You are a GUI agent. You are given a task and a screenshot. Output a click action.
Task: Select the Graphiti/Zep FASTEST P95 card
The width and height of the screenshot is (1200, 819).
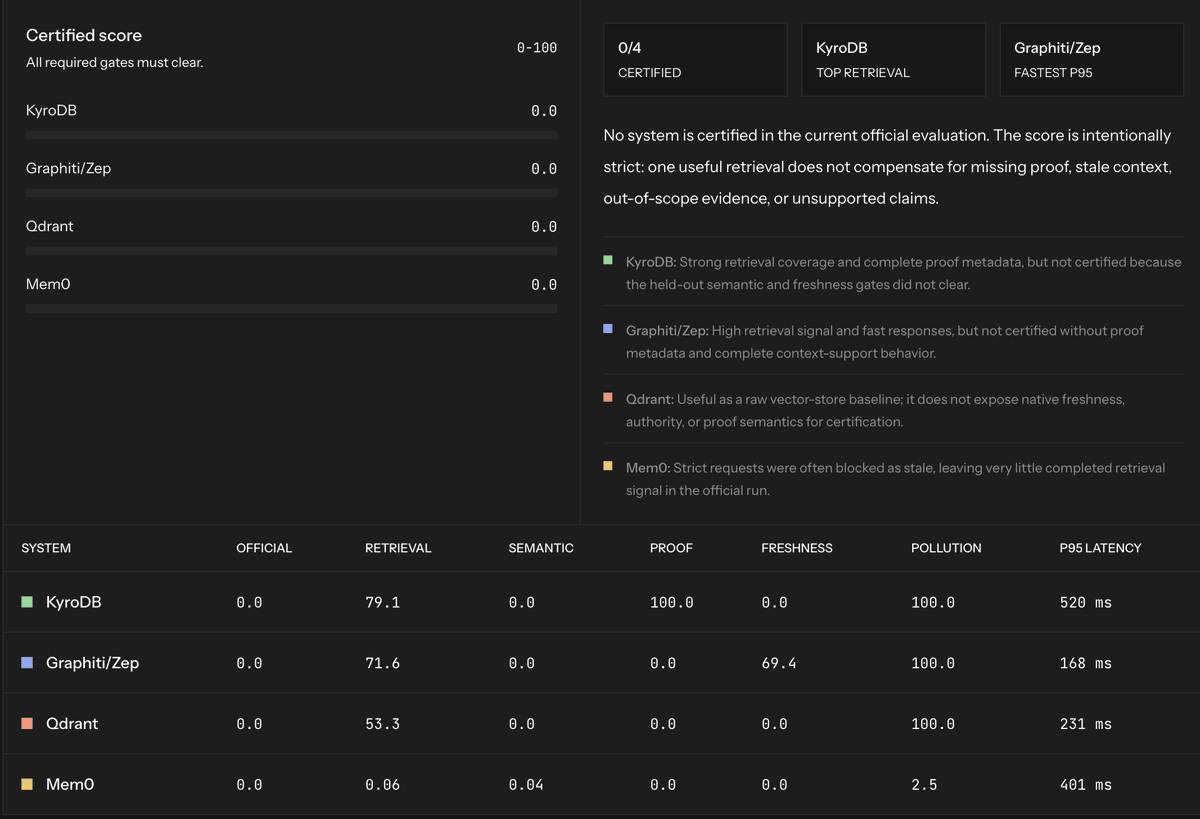1091,59
